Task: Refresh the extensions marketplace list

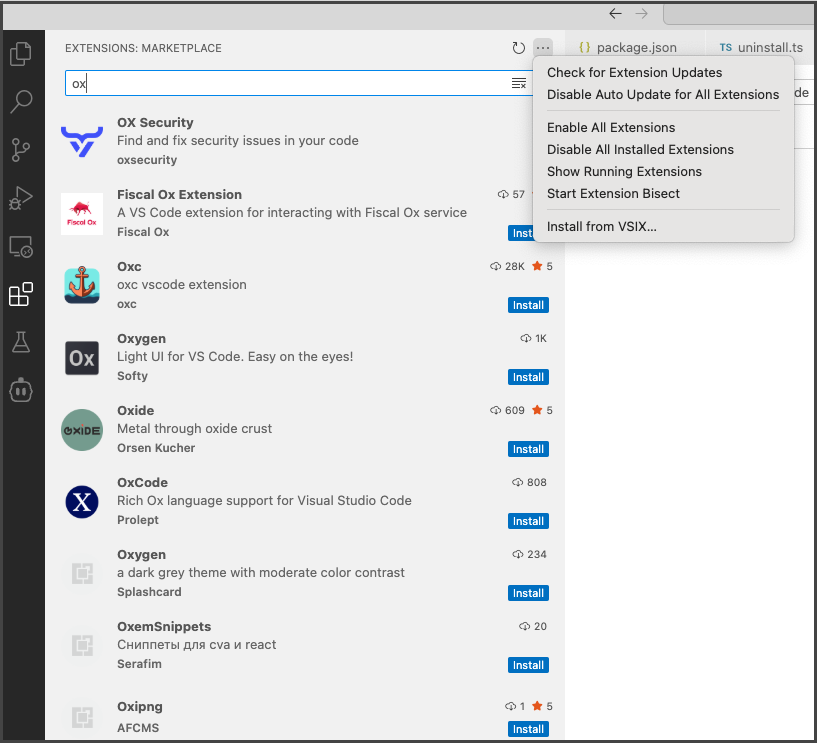Action: click(x=518, y=48)
